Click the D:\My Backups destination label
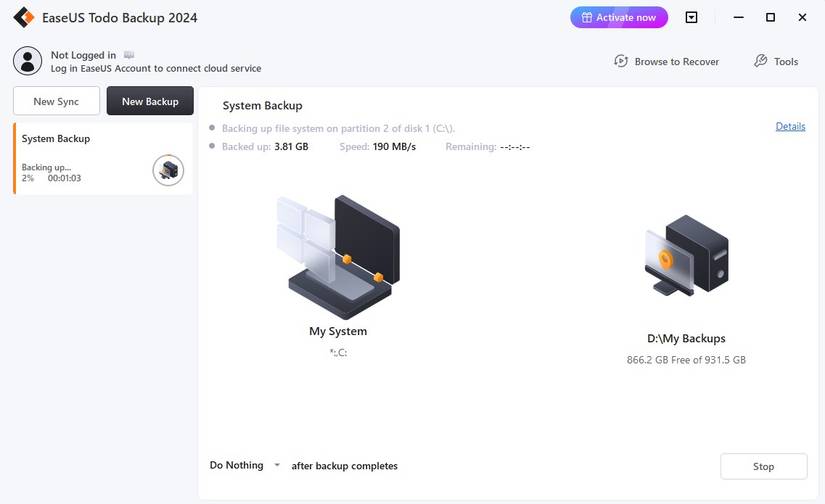 click(x=686, y=338)
